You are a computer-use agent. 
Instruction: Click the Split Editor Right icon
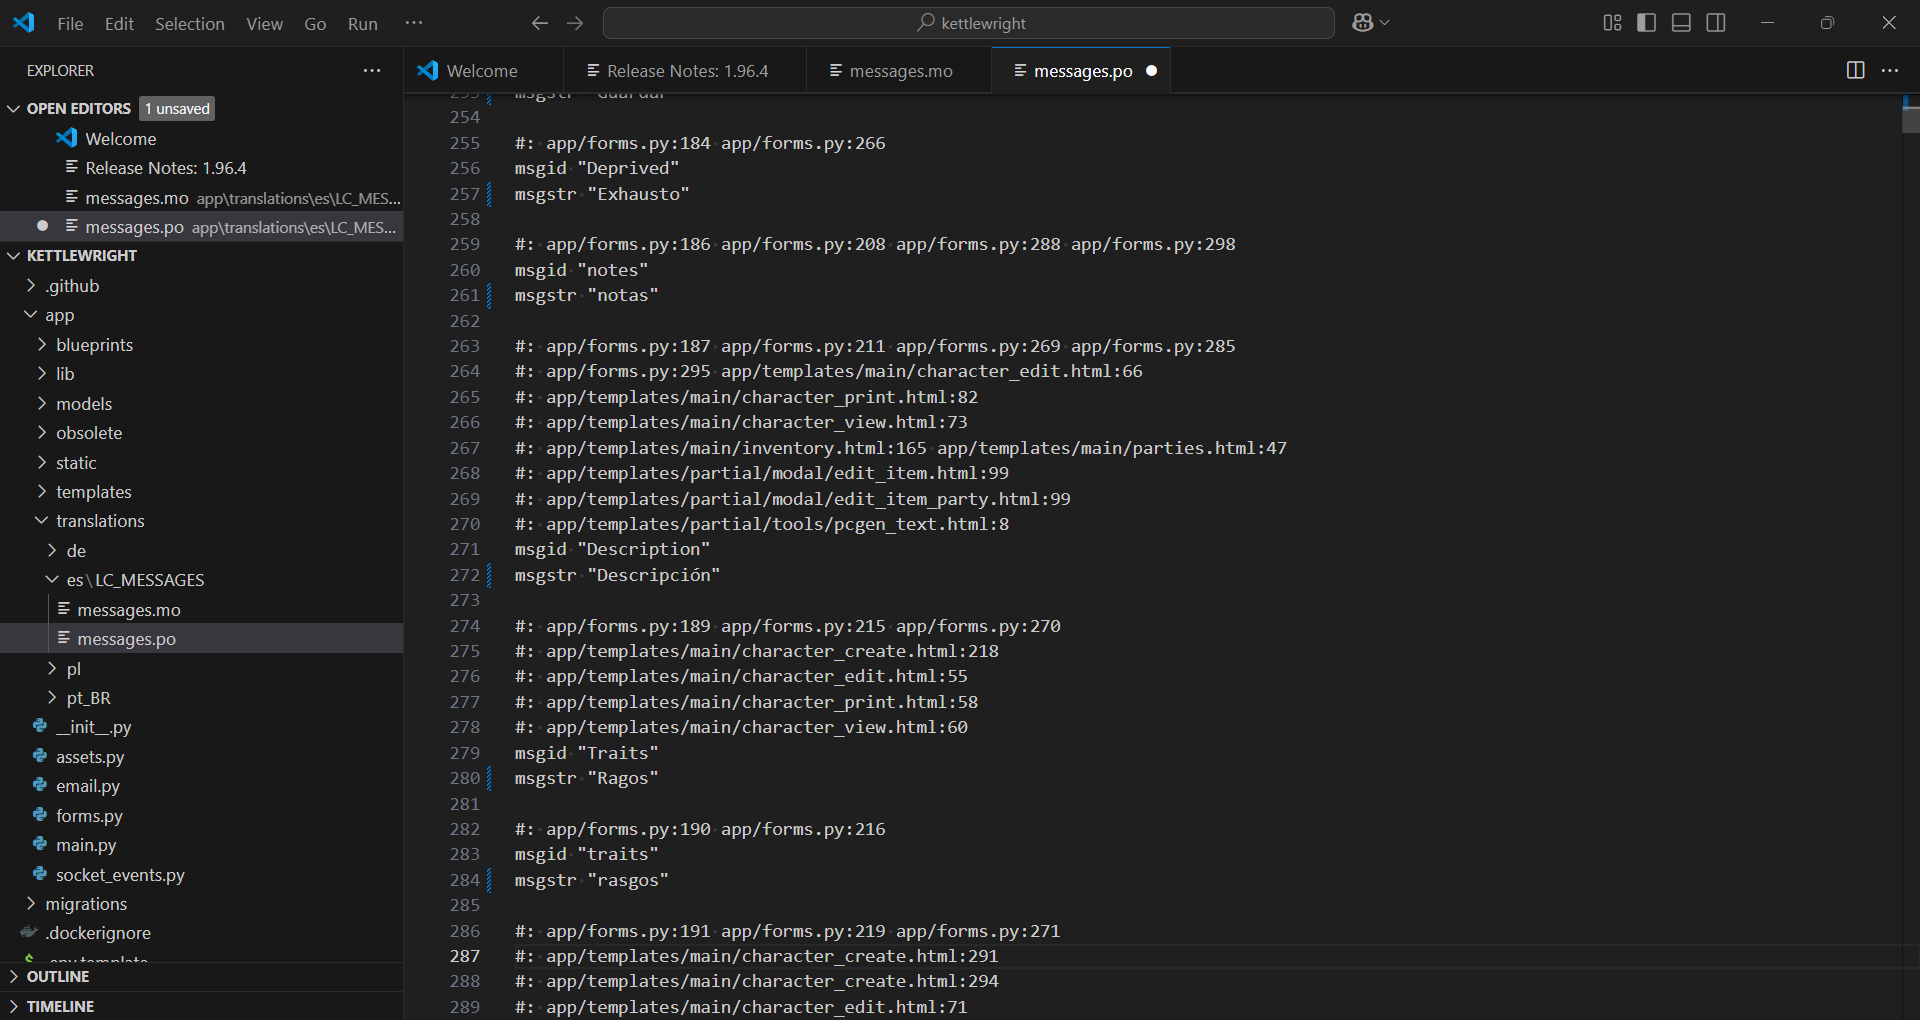pos(1855,70)
